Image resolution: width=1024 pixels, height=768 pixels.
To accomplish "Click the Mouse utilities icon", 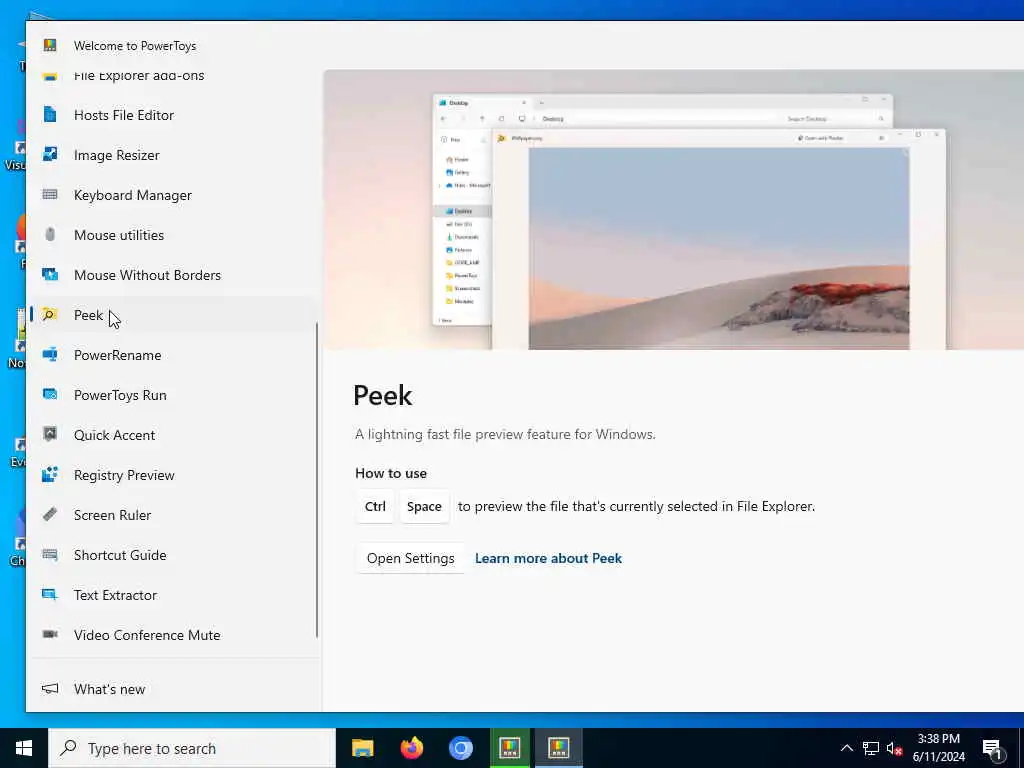I will pyautogui.click(x=50, y=234).
